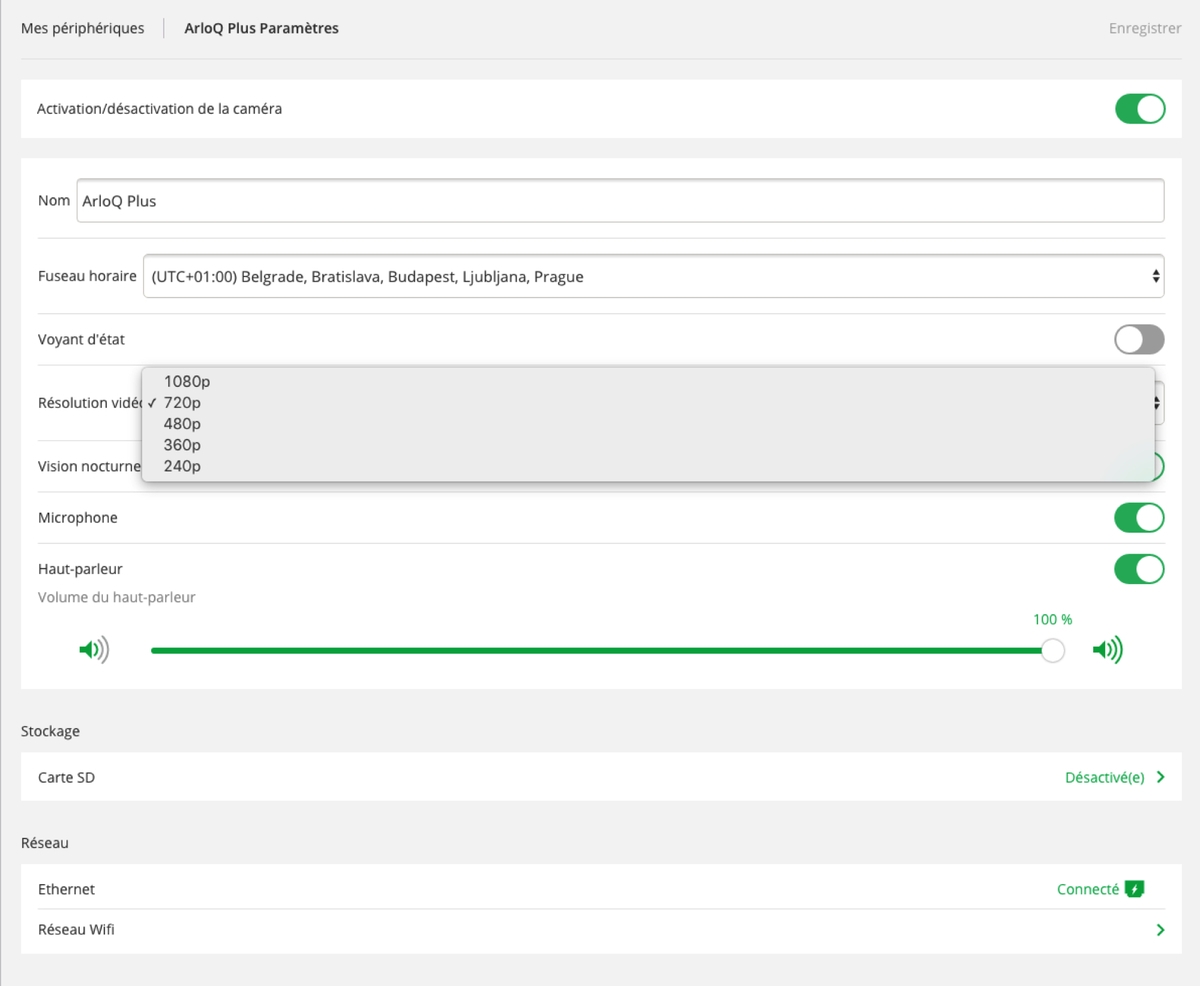Go back to Mes périphériques
This screenshot has width=1200, height=986.
click(x=83, y=28)
